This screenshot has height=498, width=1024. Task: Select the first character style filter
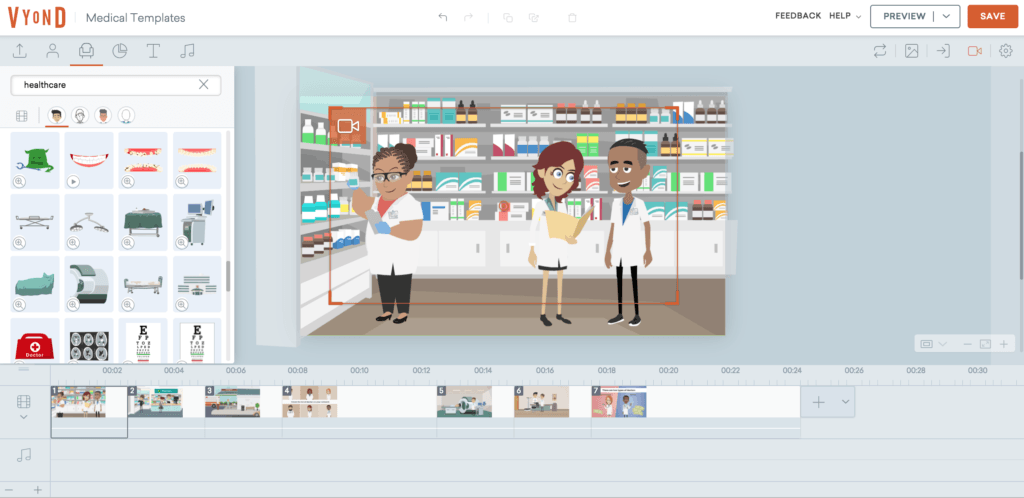point(57,116)
